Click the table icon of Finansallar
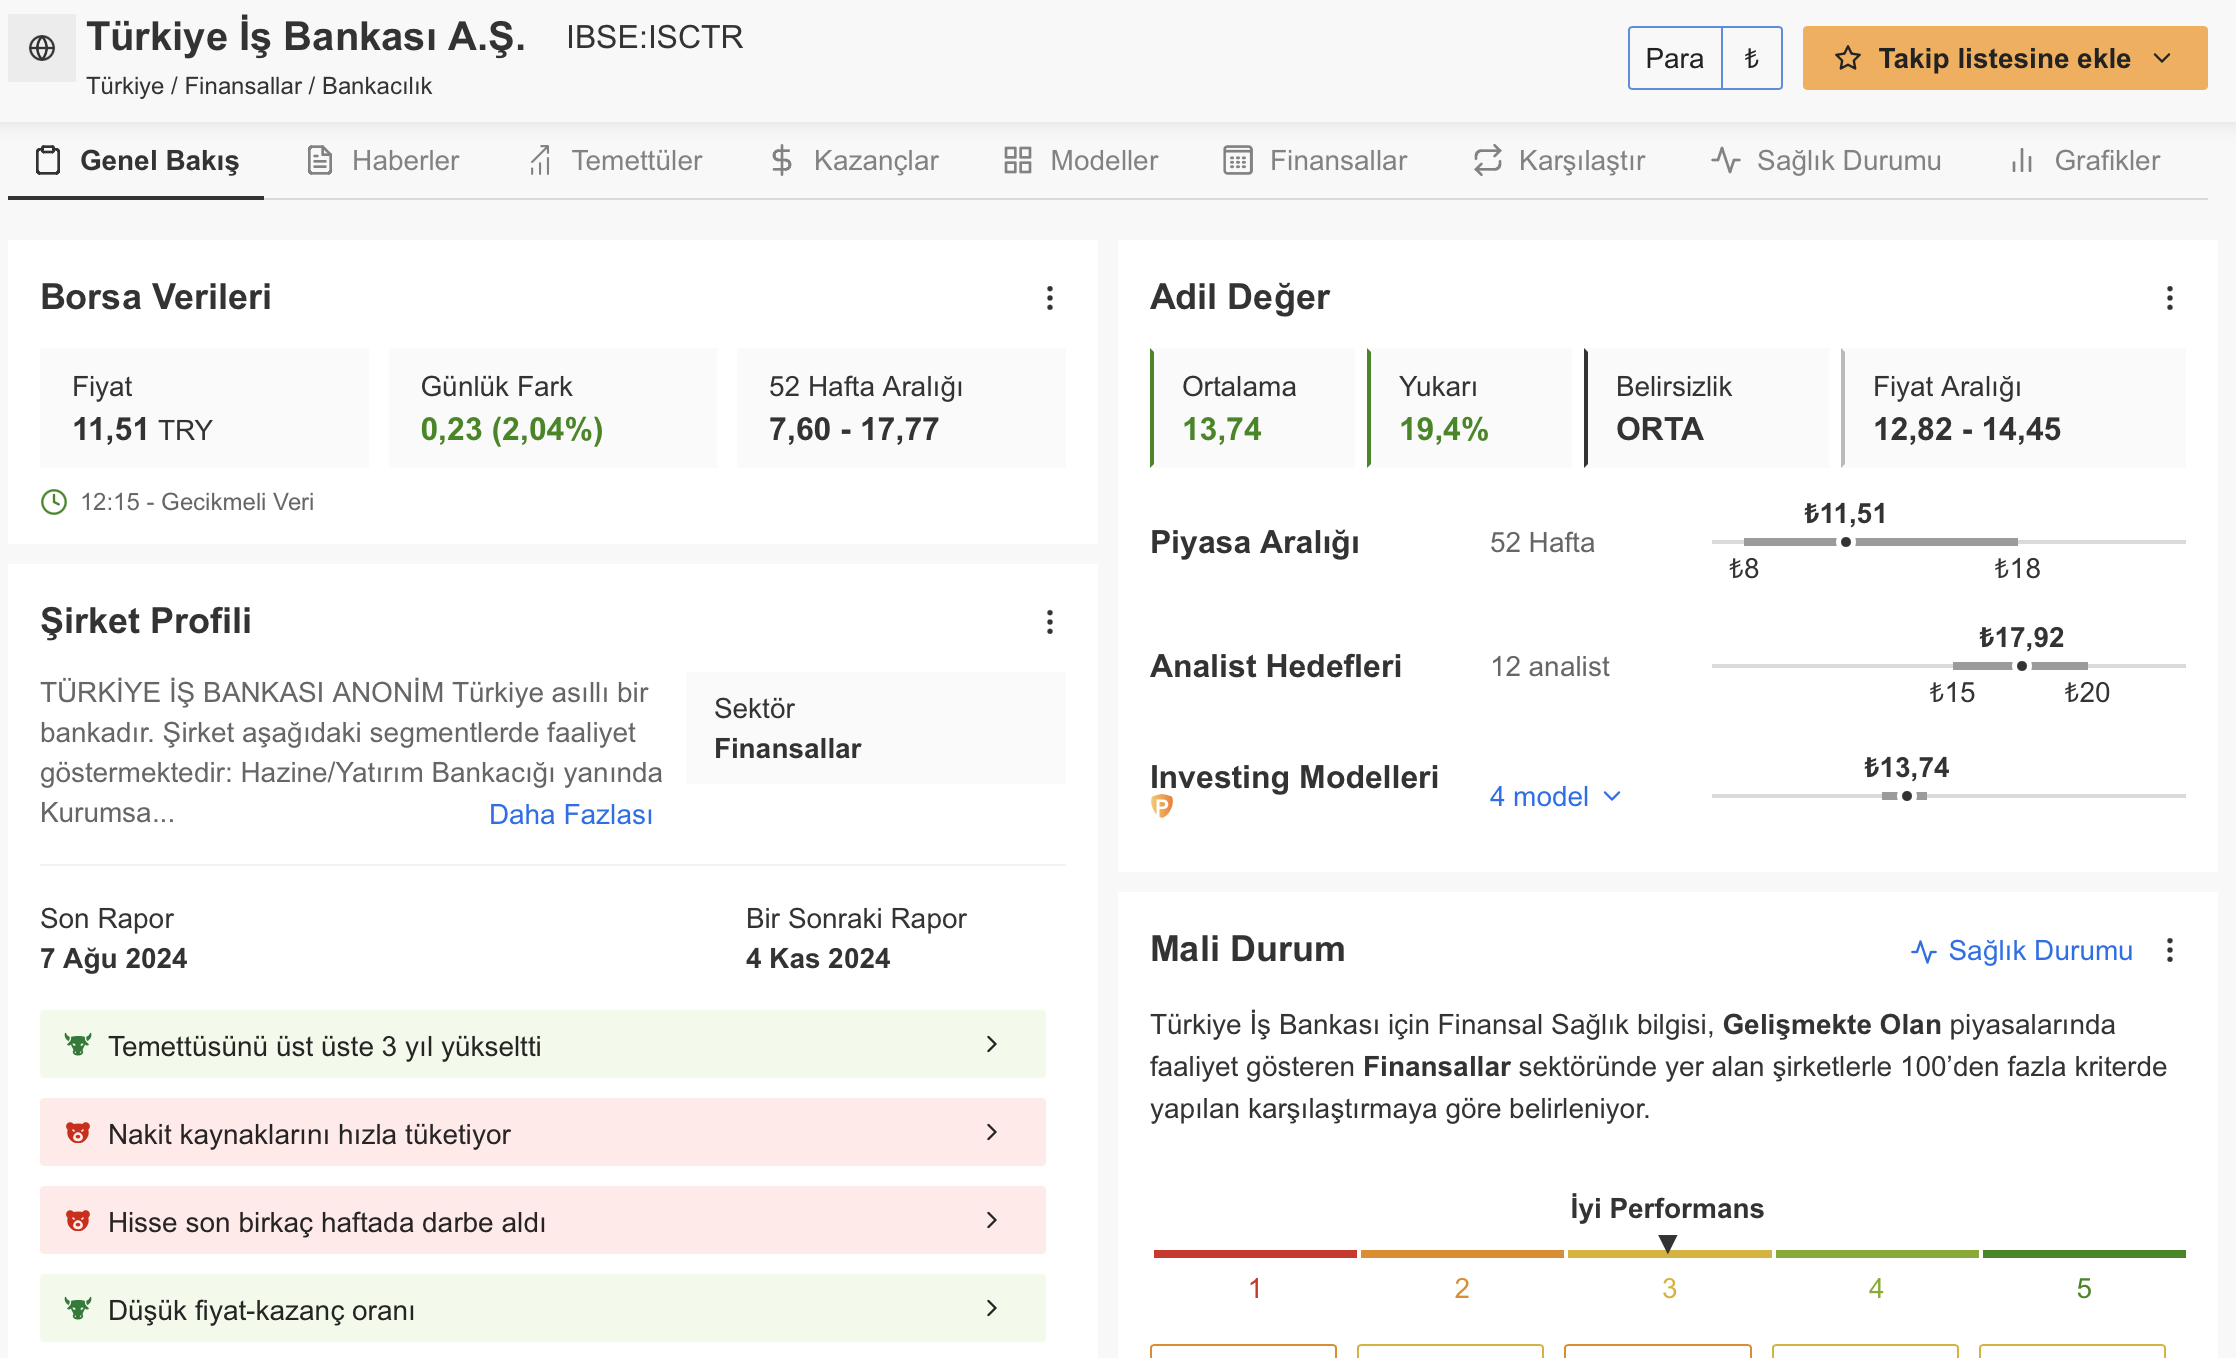Screen dimensions: 2236x1358 point(1238,160)
